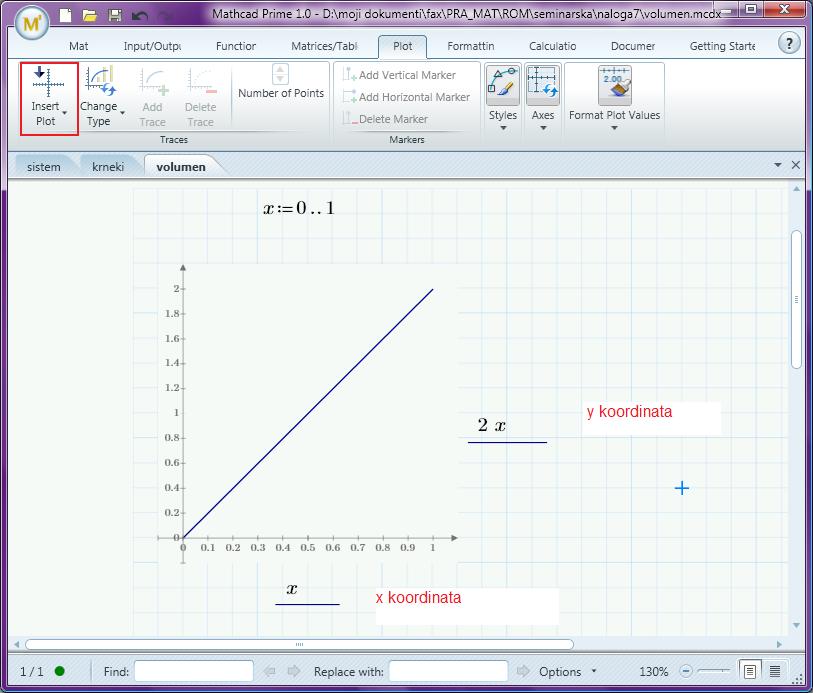Open the Mathcad application menu button
Image resolution: width=813 pixels, height=693 pixels.
tap(31, 20)
